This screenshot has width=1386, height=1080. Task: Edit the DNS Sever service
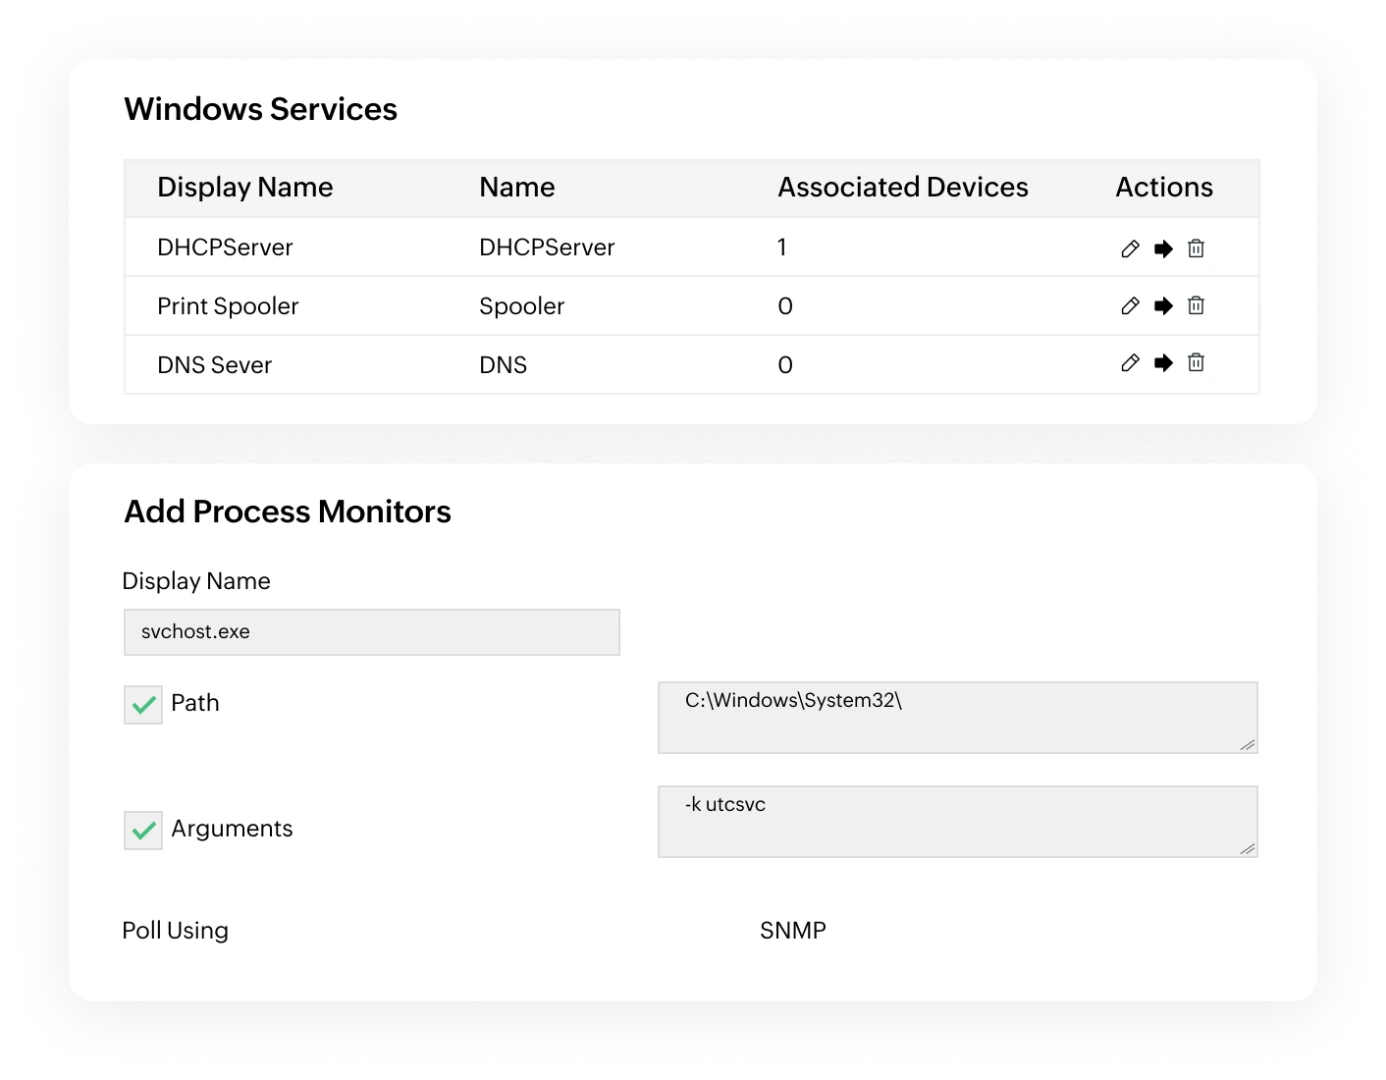pyautogui.click(x=1130, y=364)
